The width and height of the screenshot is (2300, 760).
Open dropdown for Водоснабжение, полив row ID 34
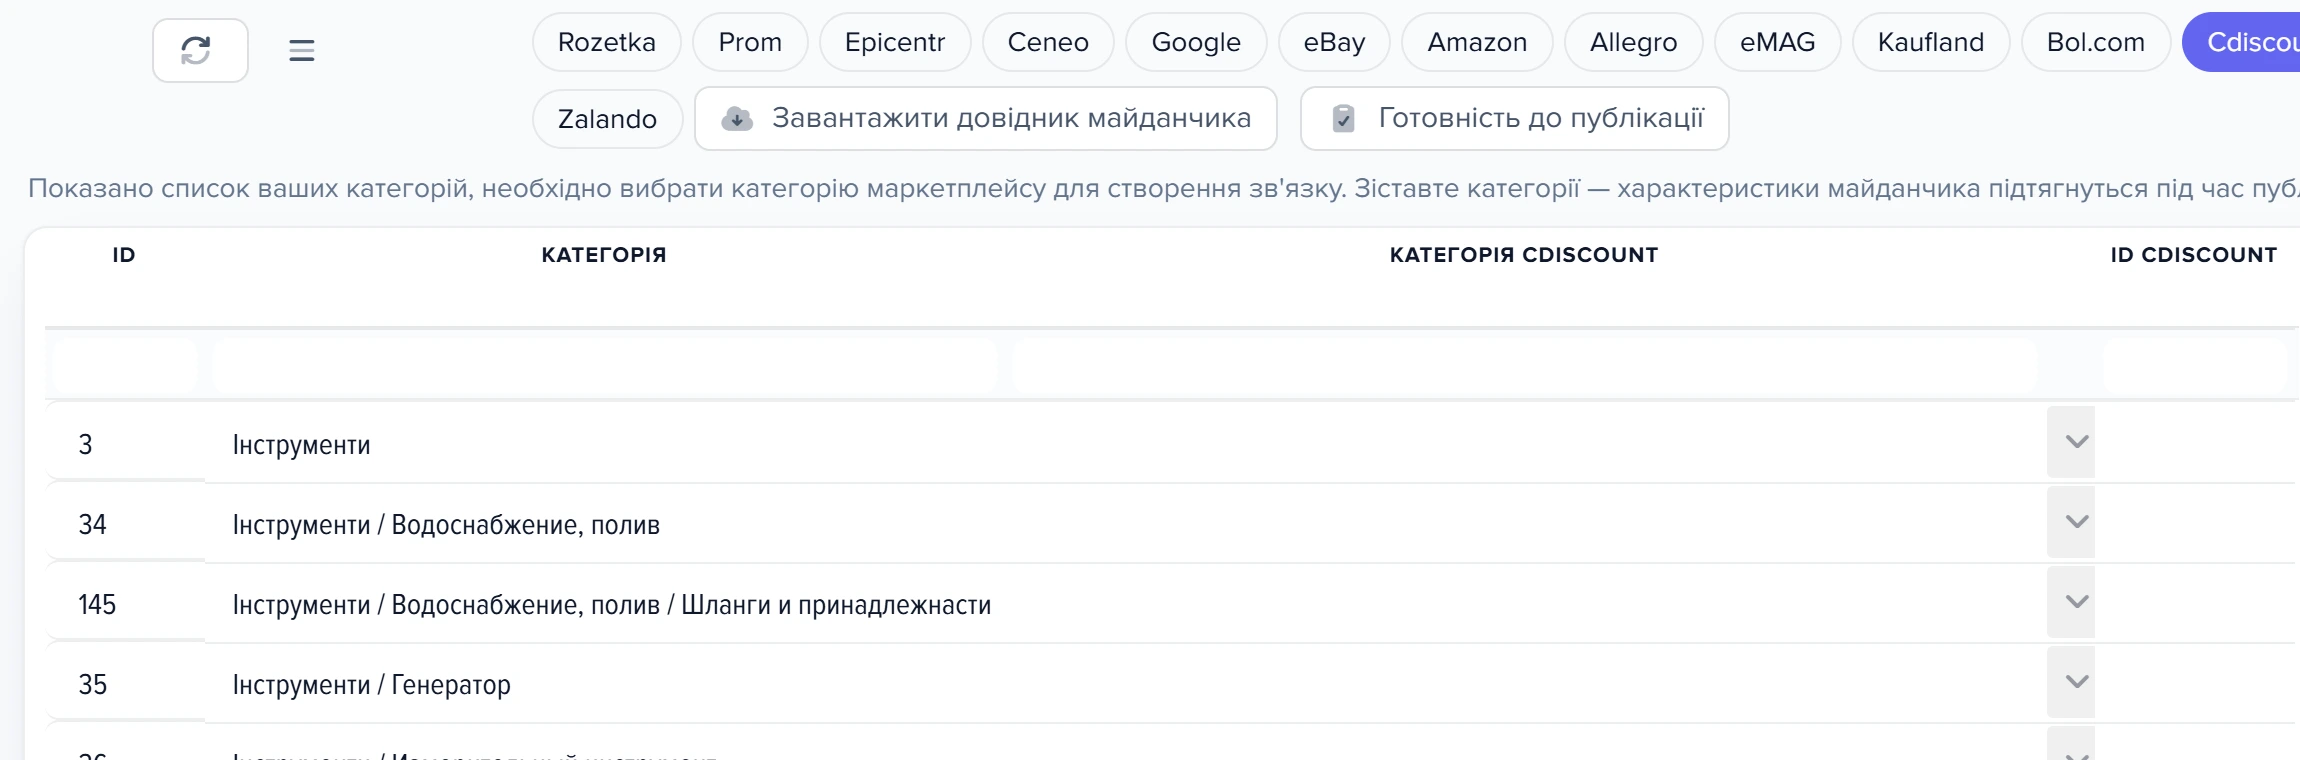pos(2071,522)
